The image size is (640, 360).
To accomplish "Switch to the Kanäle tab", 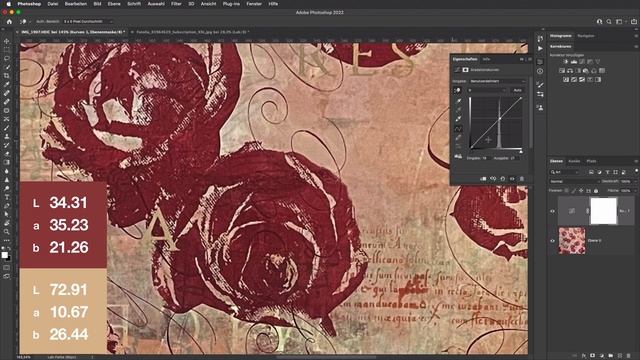I will pyautogui.click(x=574, y=161).
